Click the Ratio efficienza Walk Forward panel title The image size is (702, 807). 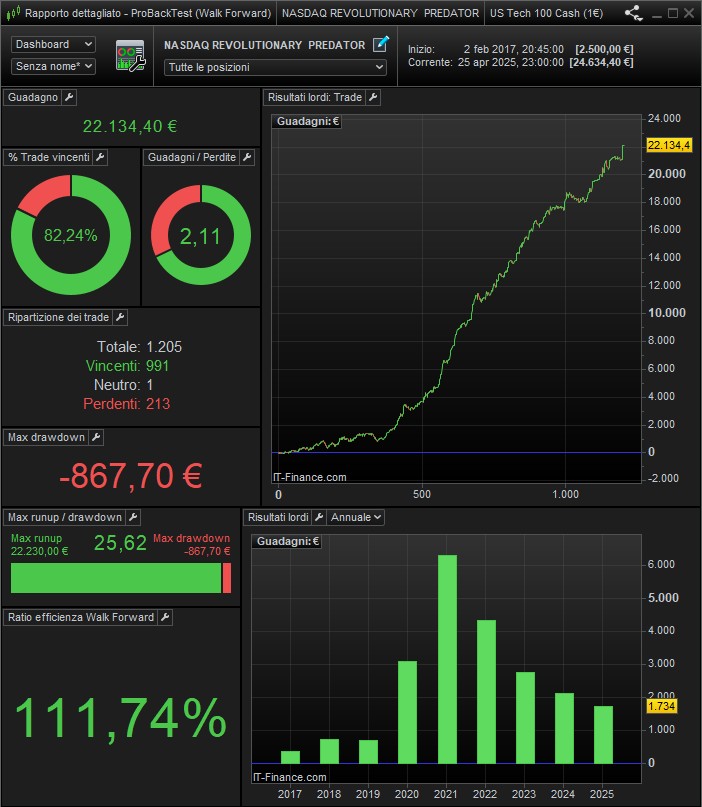point(81,617)
